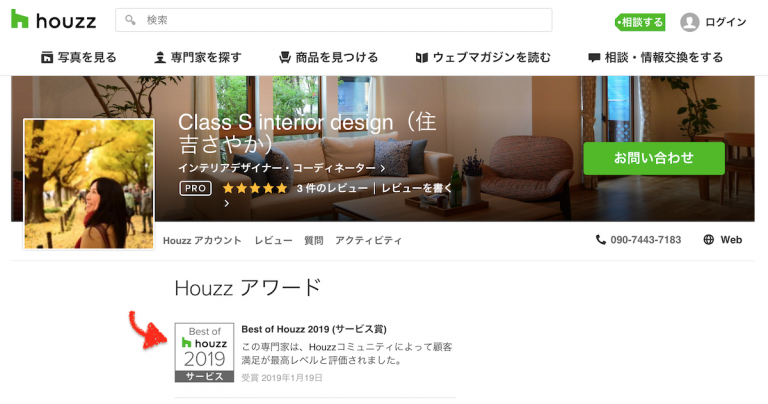Screen dimensions: 768x404
Task: Open the 相談・情報交換をする menu
Action: [655, 57]
